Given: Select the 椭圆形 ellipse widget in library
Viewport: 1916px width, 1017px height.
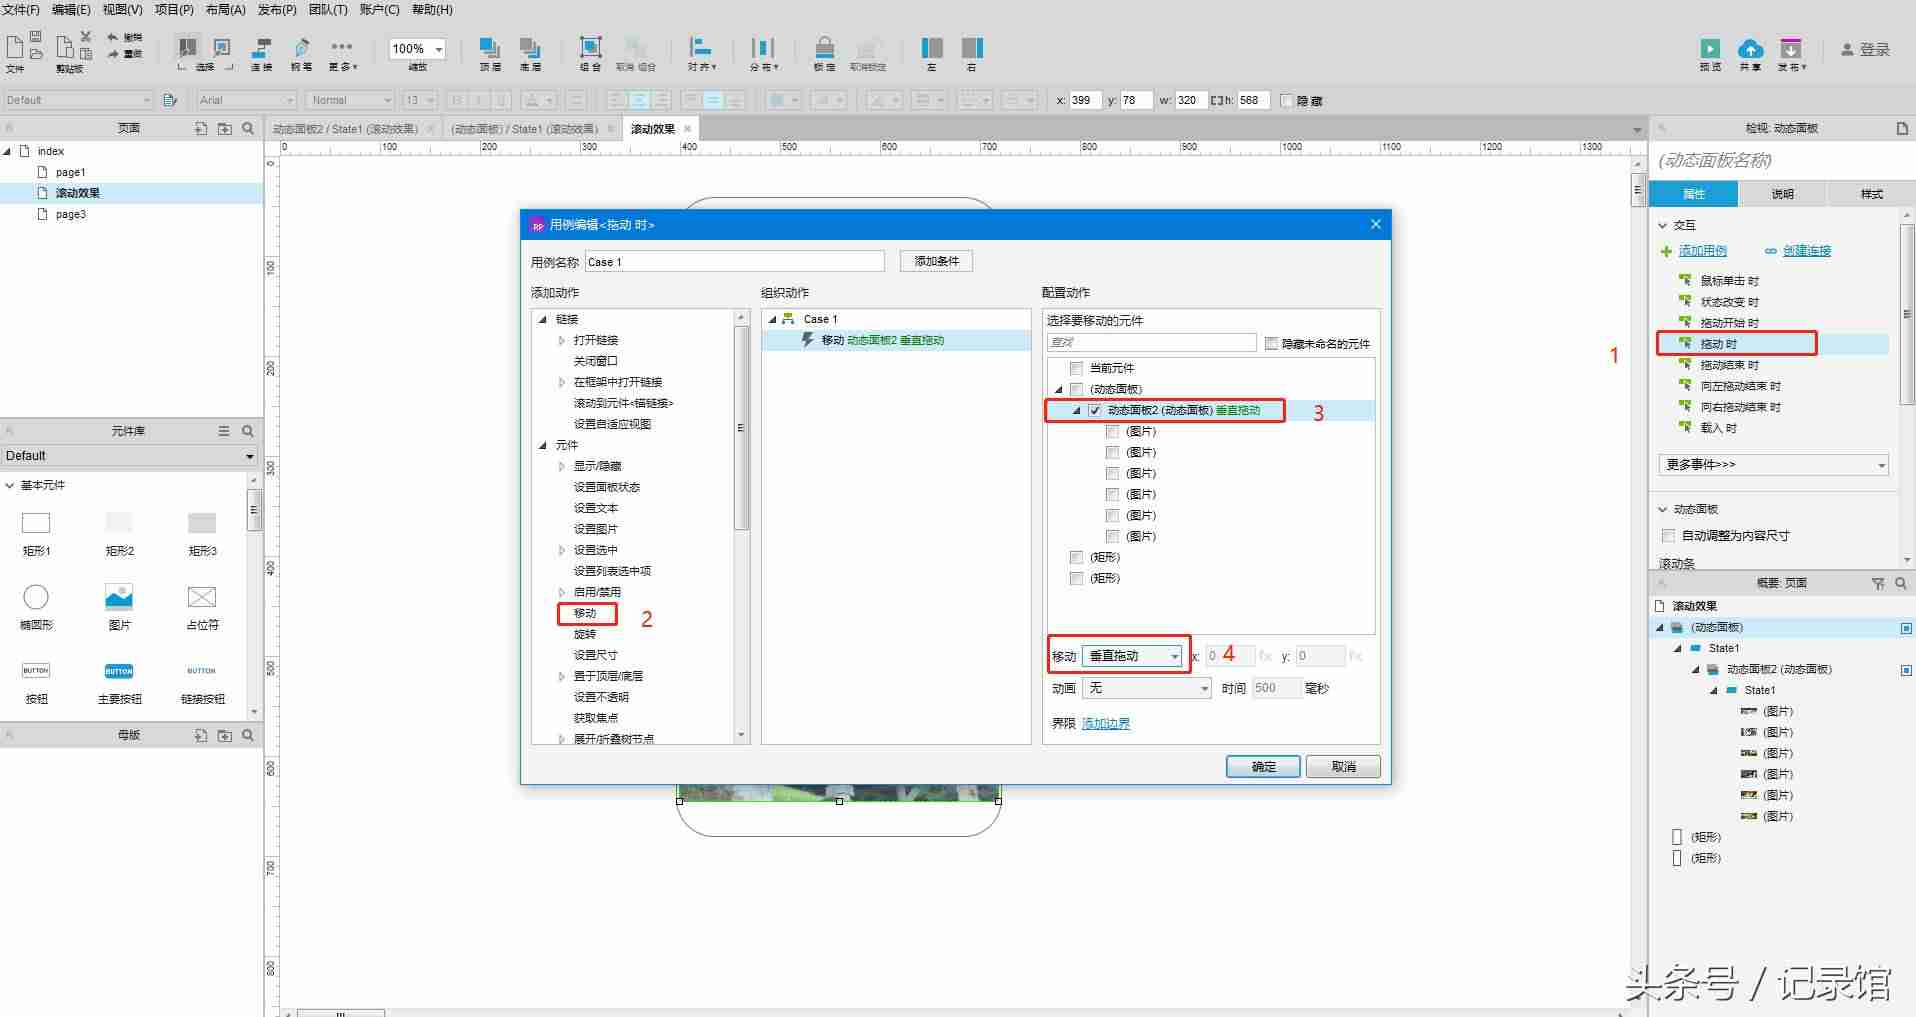Looking at the screenshot, I should click(36, 597).
